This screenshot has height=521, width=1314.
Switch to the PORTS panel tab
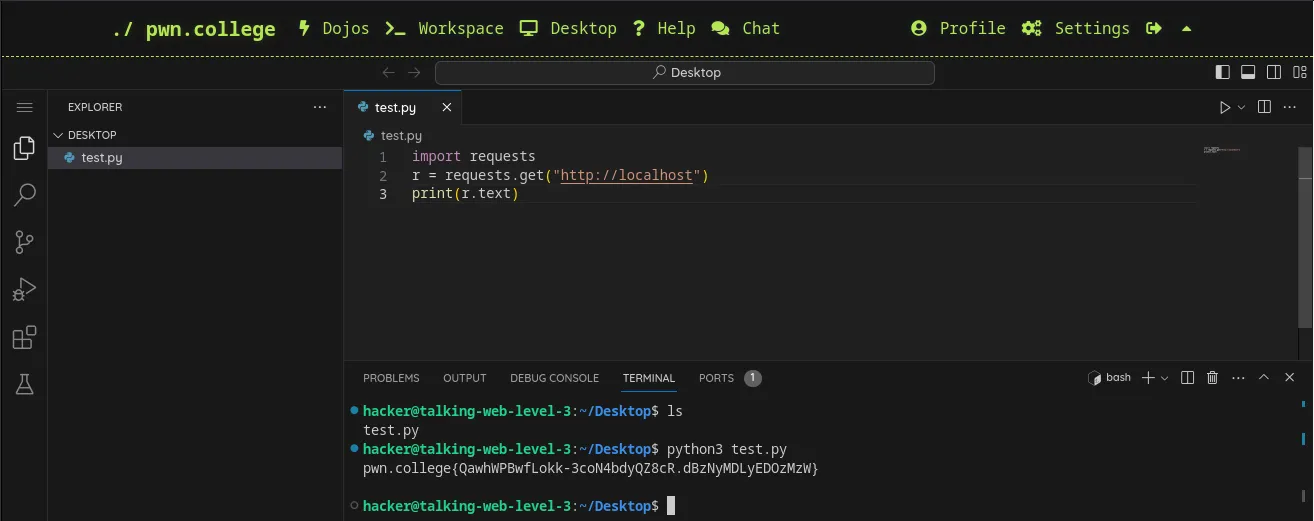click(x=716, y=378)
